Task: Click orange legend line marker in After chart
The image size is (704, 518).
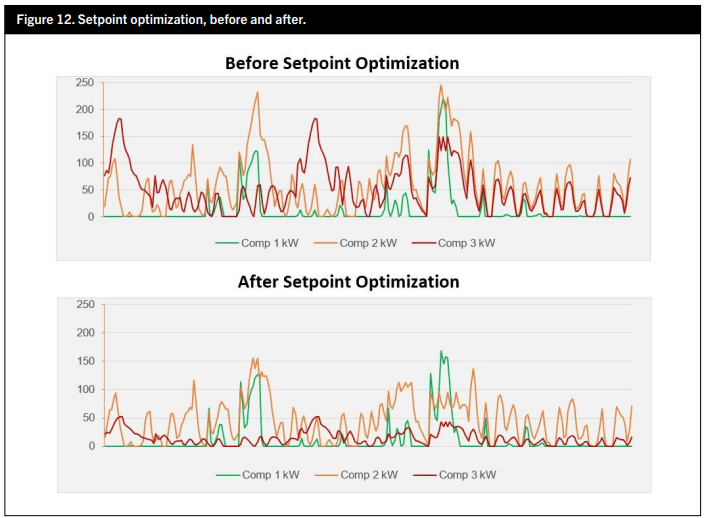Action: click(x=326, y=474)
